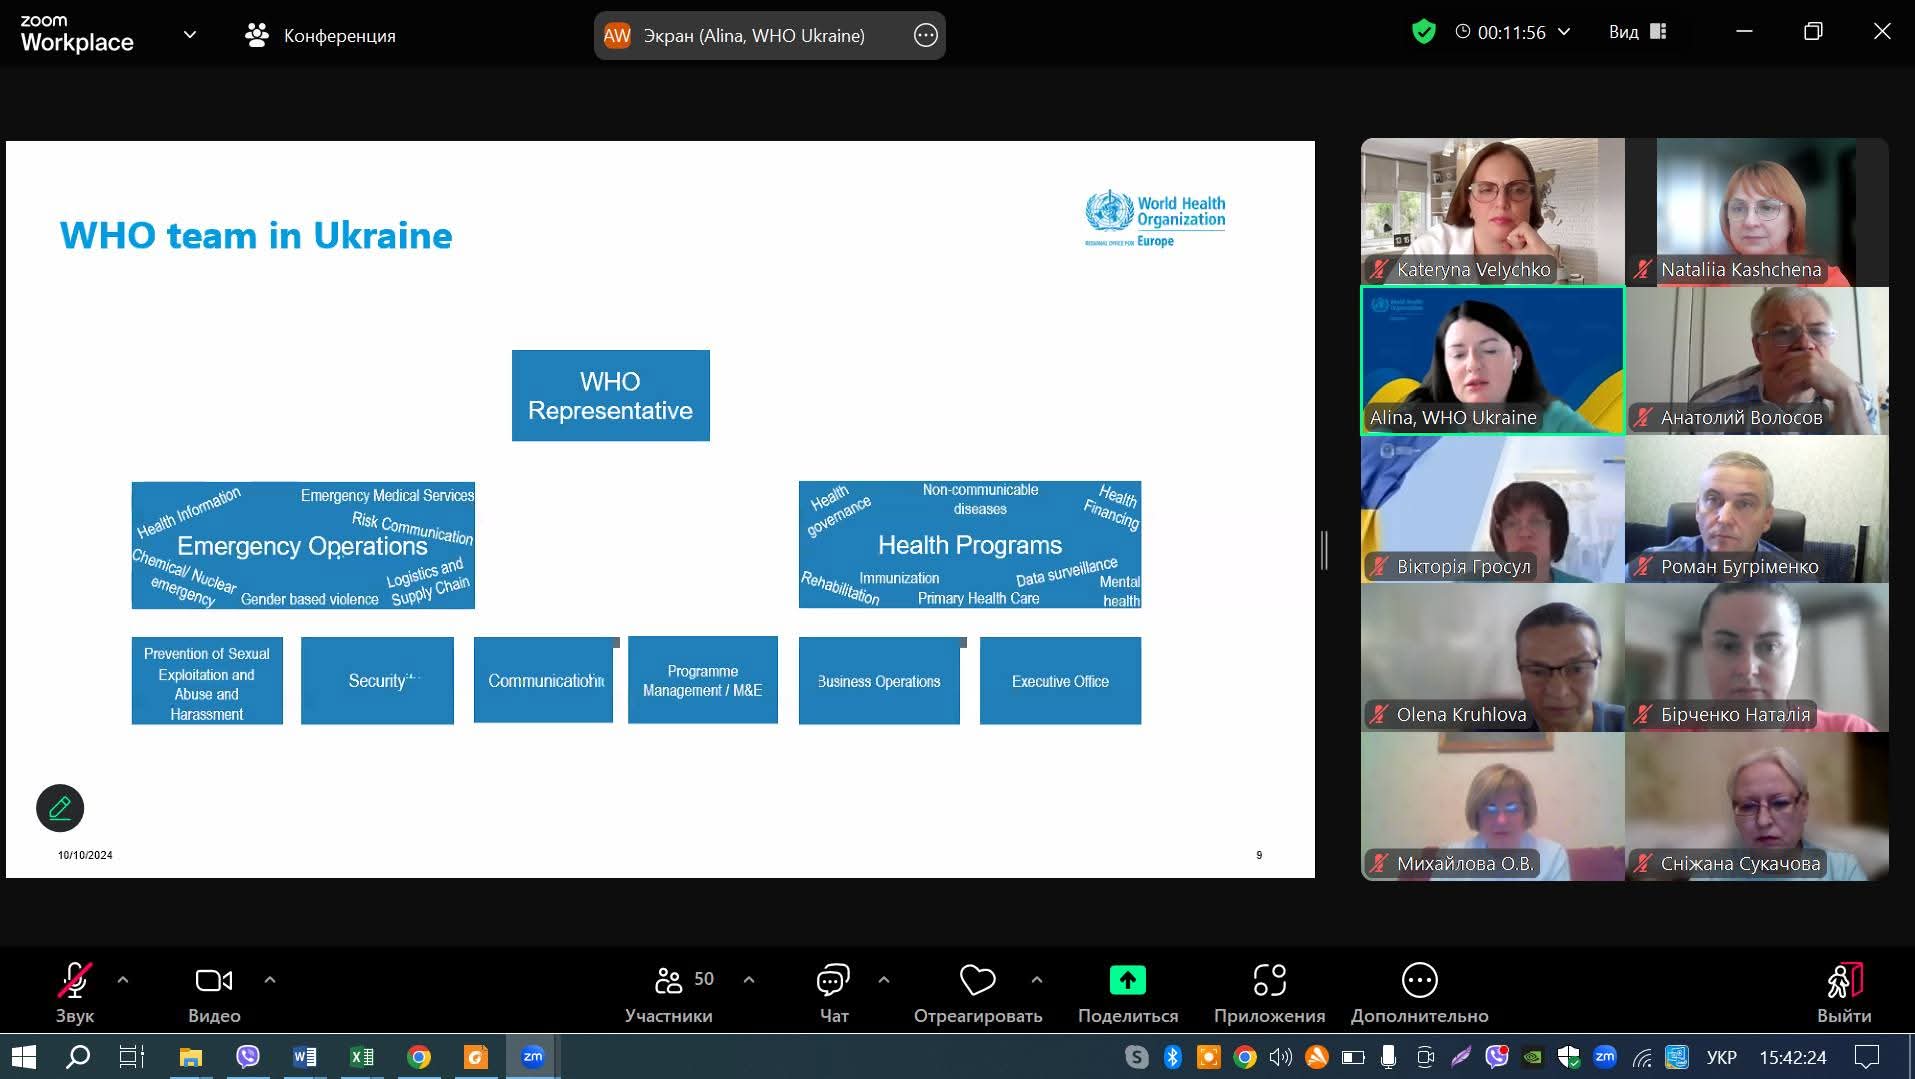Open the More options icon
Viewport: 1915px width, 1079px height.
(1419, 981)
